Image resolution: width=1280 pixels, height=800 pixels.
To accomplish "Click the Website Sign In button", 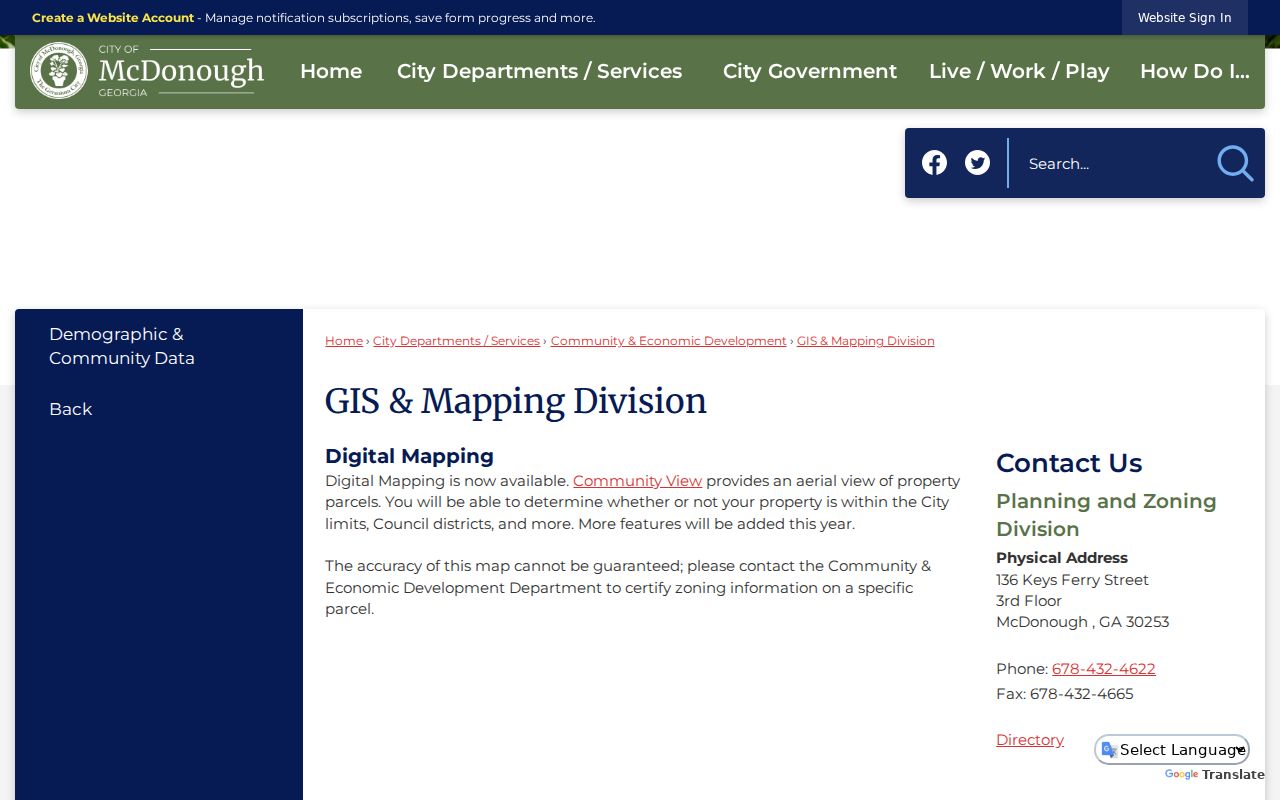I will pos(1185,18).
